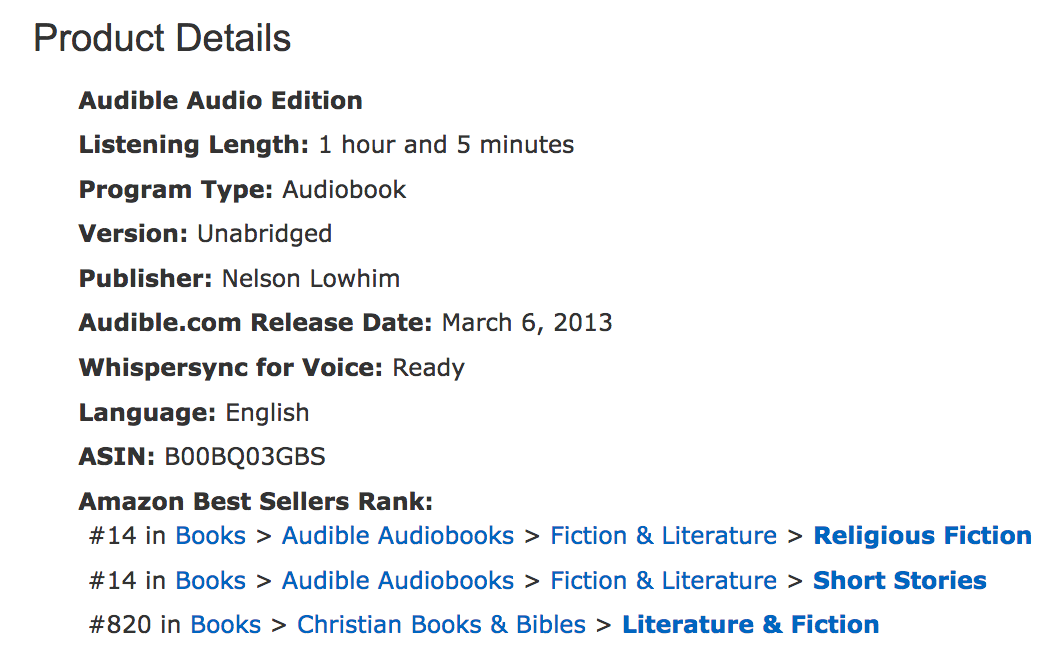Viewport: 1046px width, 662px height.
Task: Select Fiction & Literature link before Short Stories
Action: [x=663, y=581]
